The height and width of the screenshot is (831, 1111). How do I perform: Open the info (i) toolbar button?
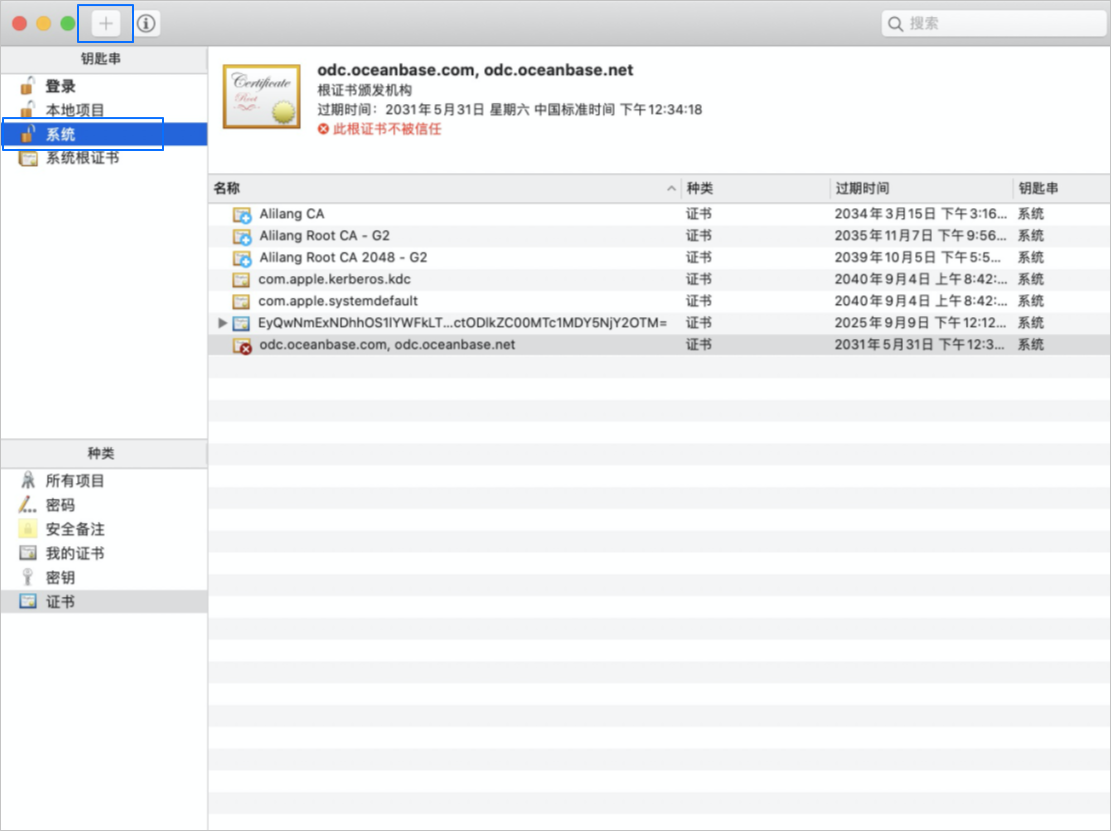[x=146, y=23]
